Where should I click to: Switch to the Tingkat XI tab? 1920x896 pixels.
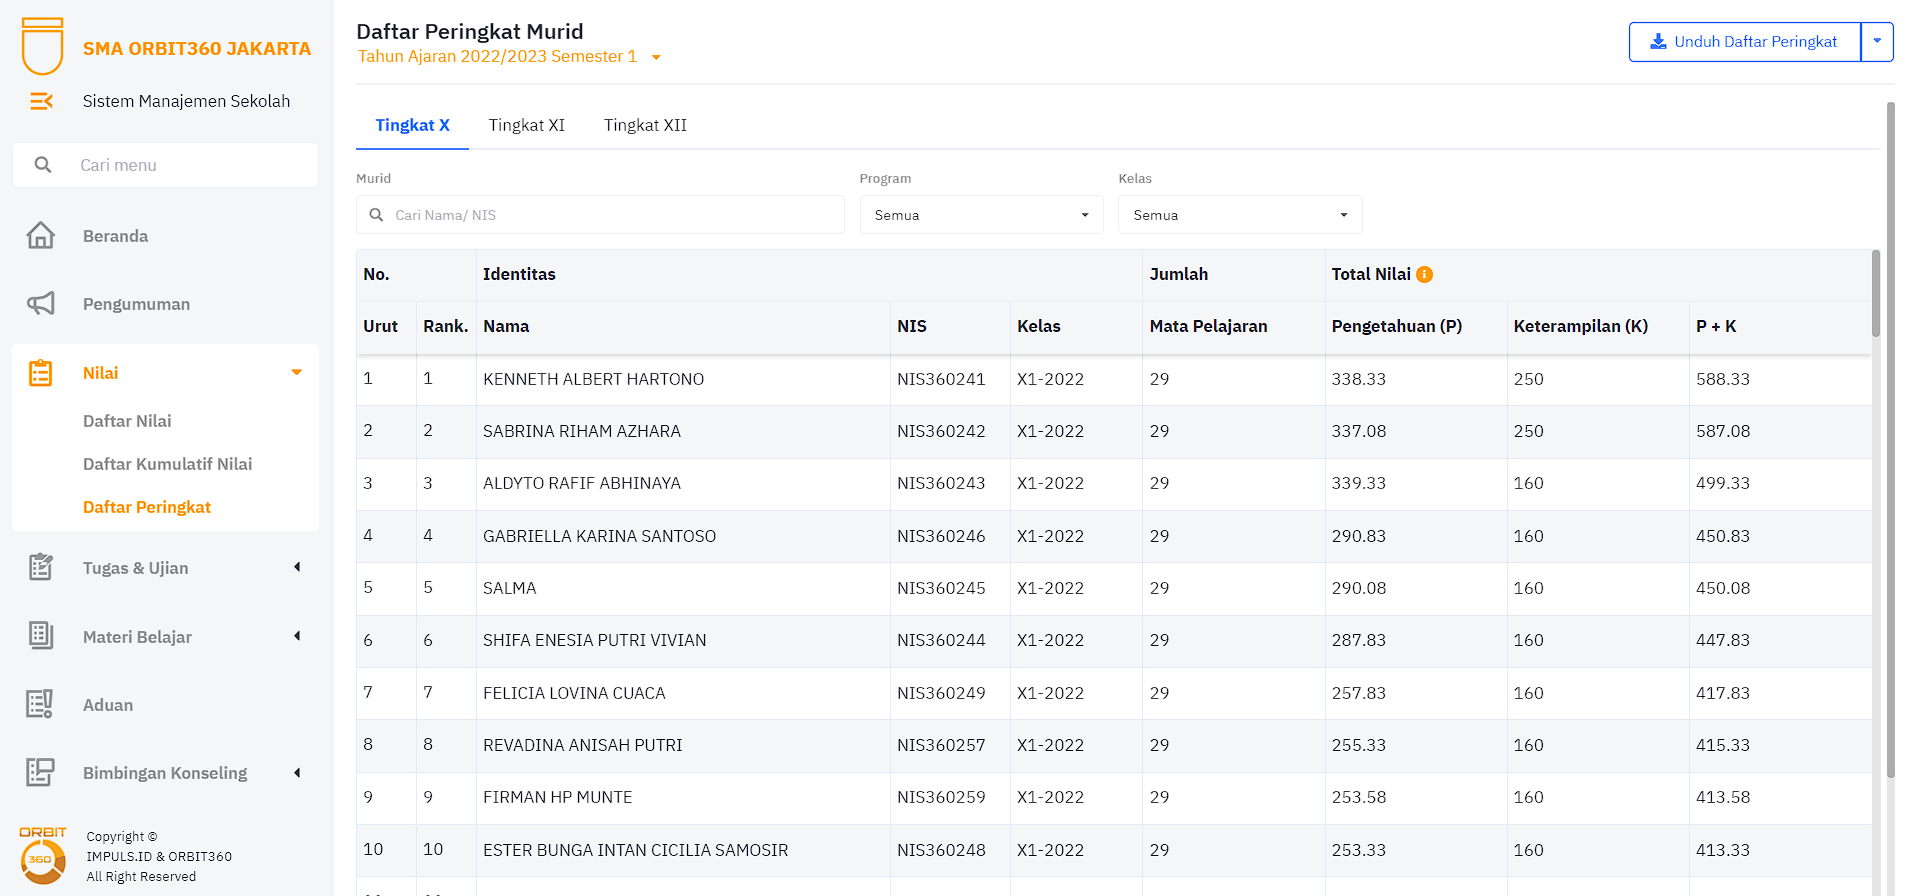pyautogui.click(x=526, y=125)
